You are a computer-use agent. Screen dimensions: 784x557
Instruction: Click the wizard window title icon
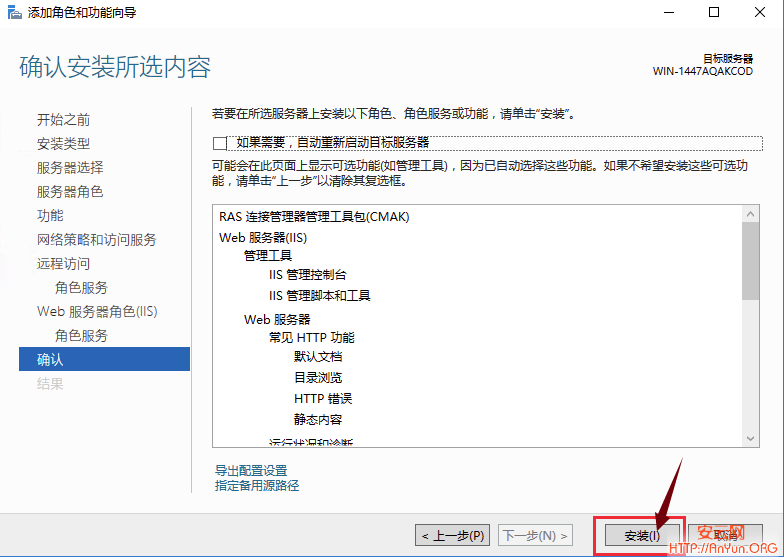[15, 12]
